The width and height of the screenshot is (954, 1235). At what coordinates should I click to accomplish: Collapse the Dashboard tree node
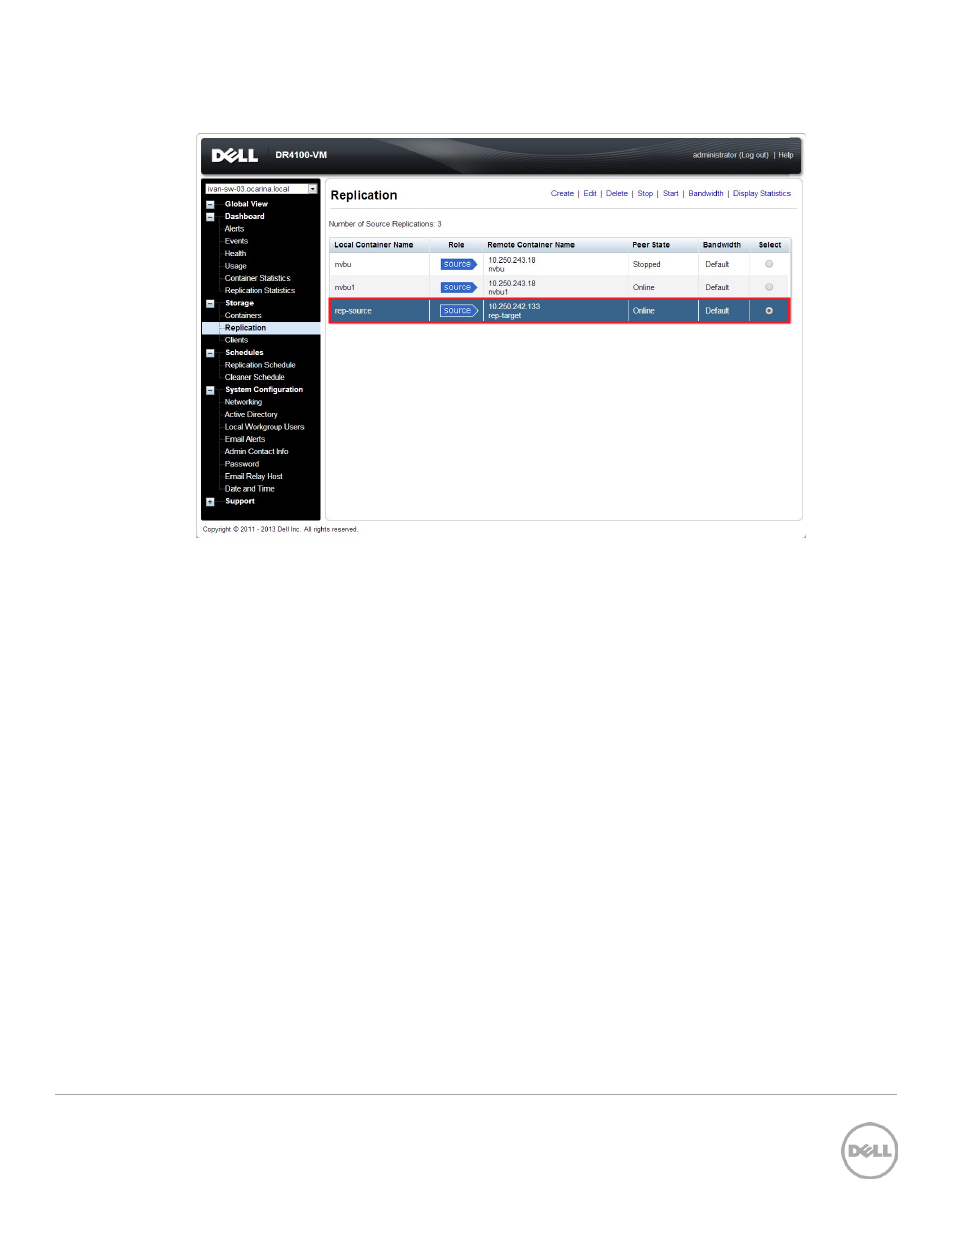coord(210,217)
